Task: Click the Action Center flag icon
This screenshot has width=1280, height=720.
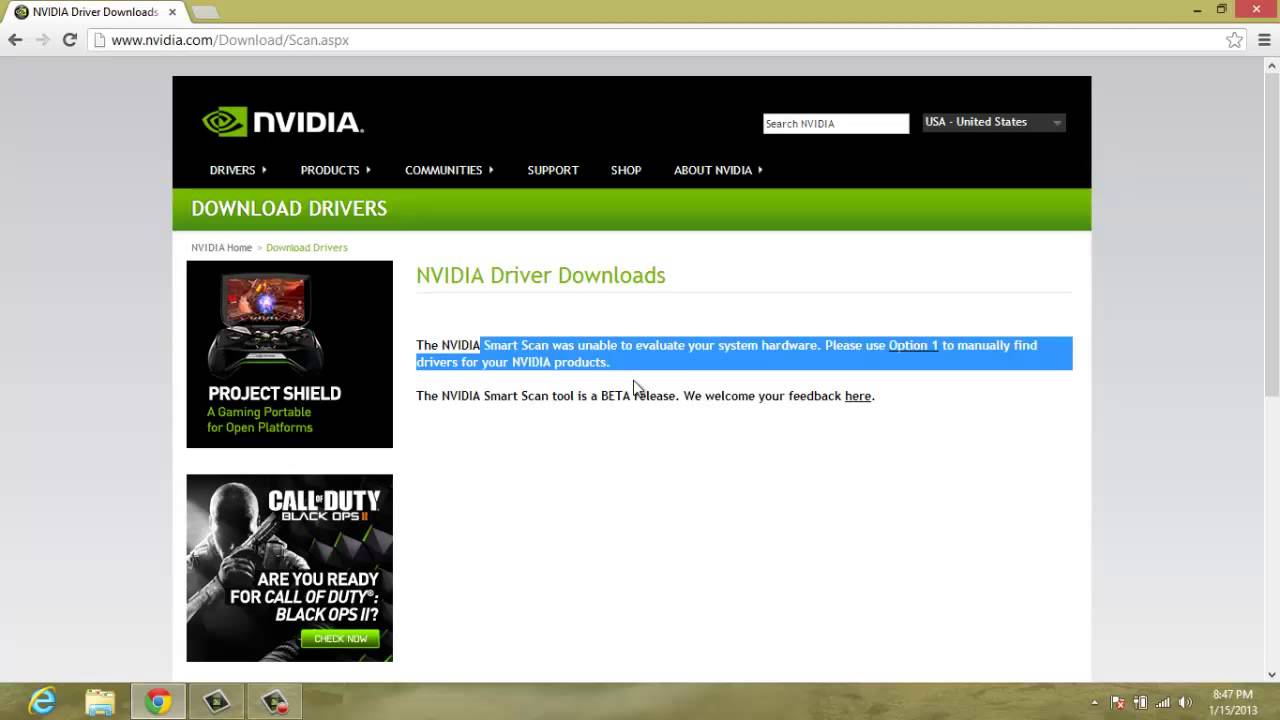Action: point(1118,702)
